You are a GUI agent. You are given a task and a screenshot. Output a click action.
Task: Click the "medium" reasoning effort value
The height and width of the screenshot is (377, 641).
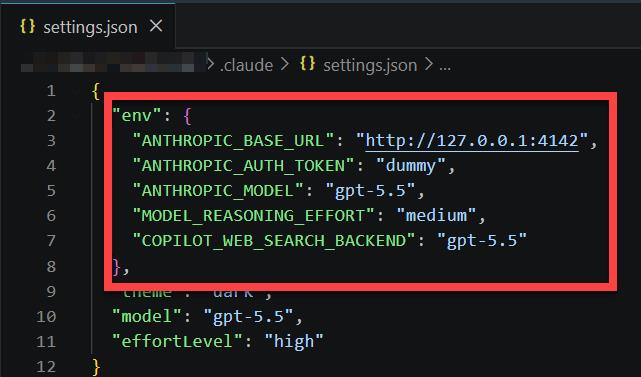[x=436, y=215]
